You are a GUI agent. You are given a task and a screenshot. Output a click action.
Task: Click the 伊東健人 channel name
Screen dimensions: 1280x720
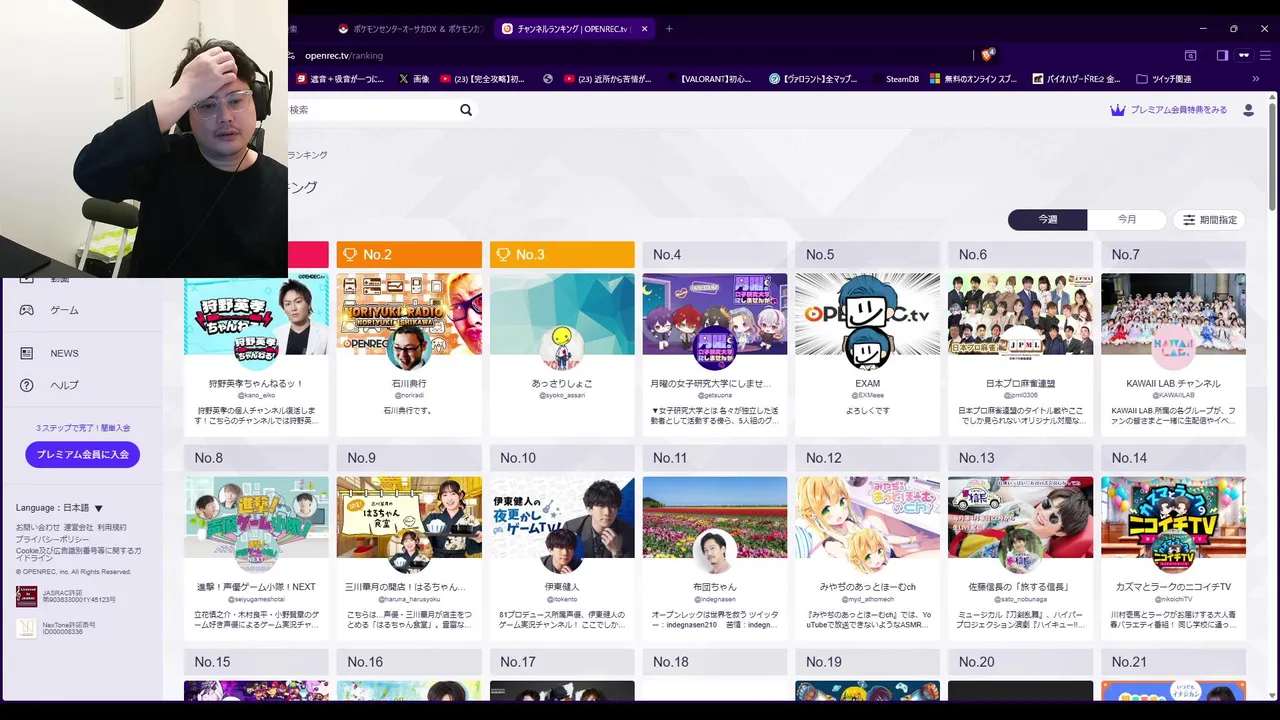(x=562, y=587)
